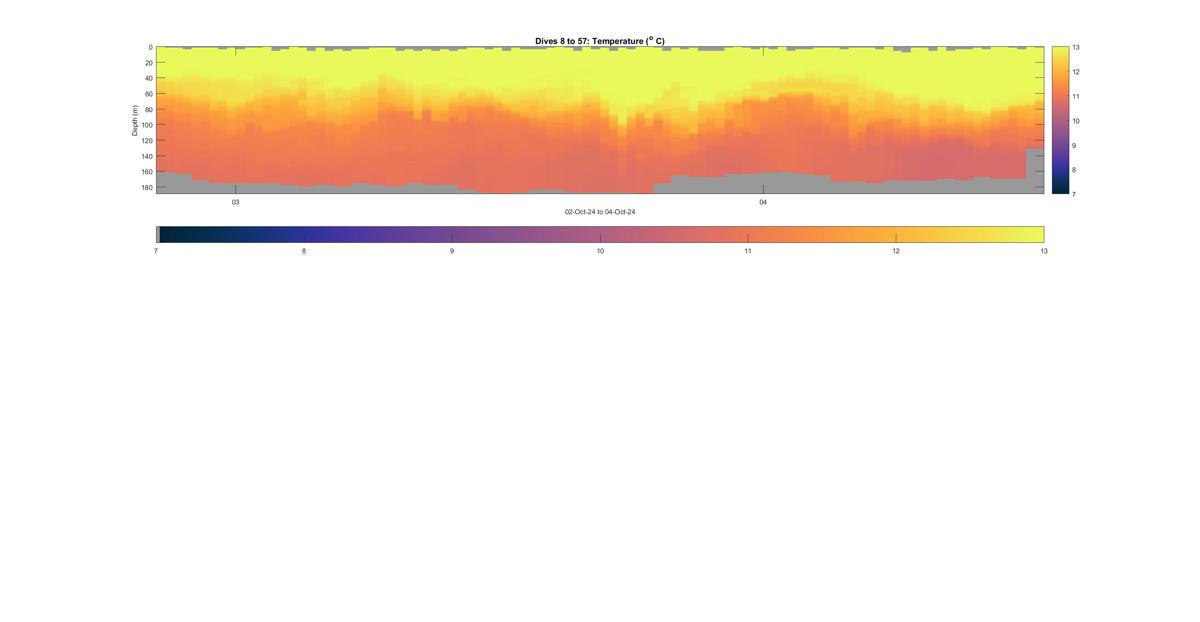Image resolution: width=1200 pixels, height=622 pixels.
Task: Select '12' on the vertical colorbar
Action: point(1076,72)
